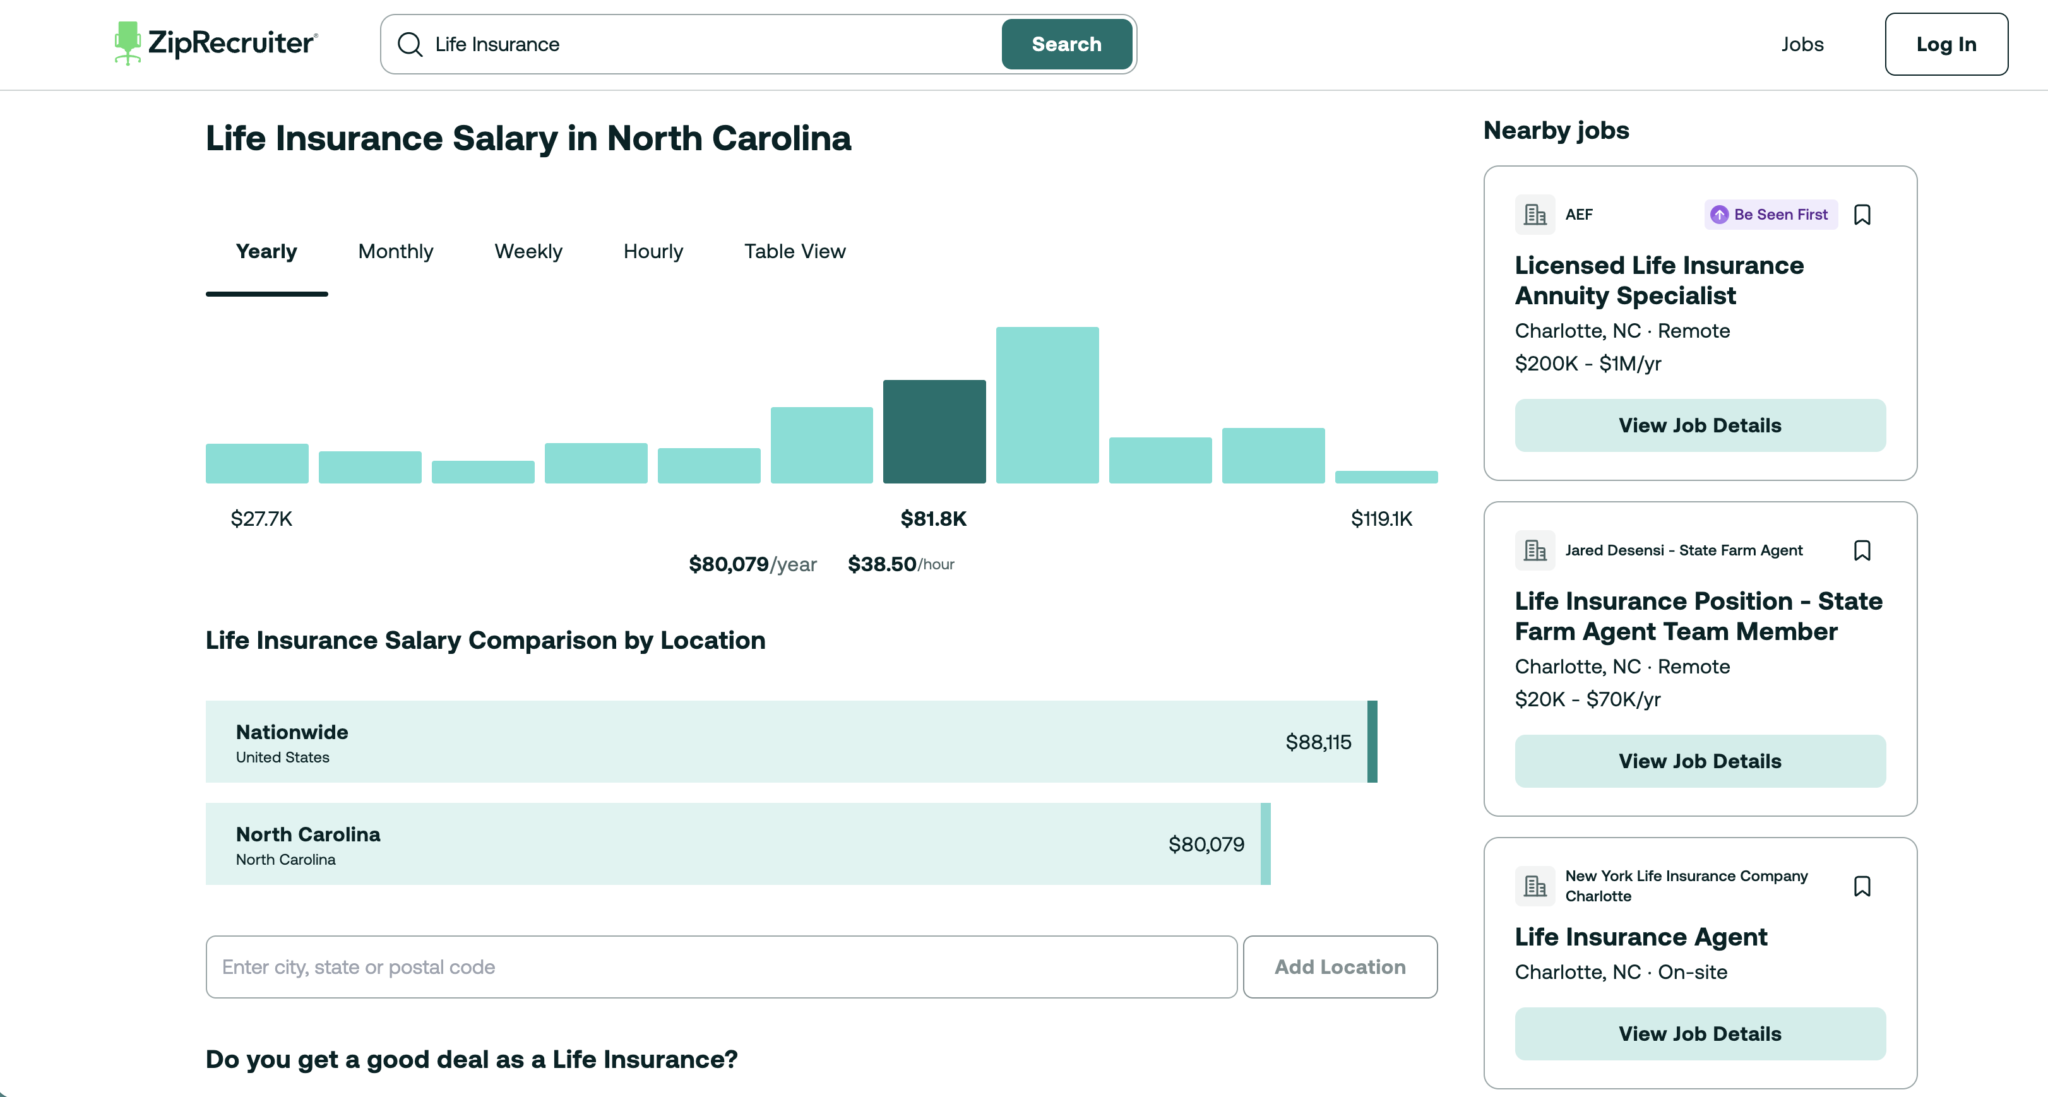Viewport: 2048px width, 1097px height.
Task: Click the Log In button
Action: point(1946,44)
